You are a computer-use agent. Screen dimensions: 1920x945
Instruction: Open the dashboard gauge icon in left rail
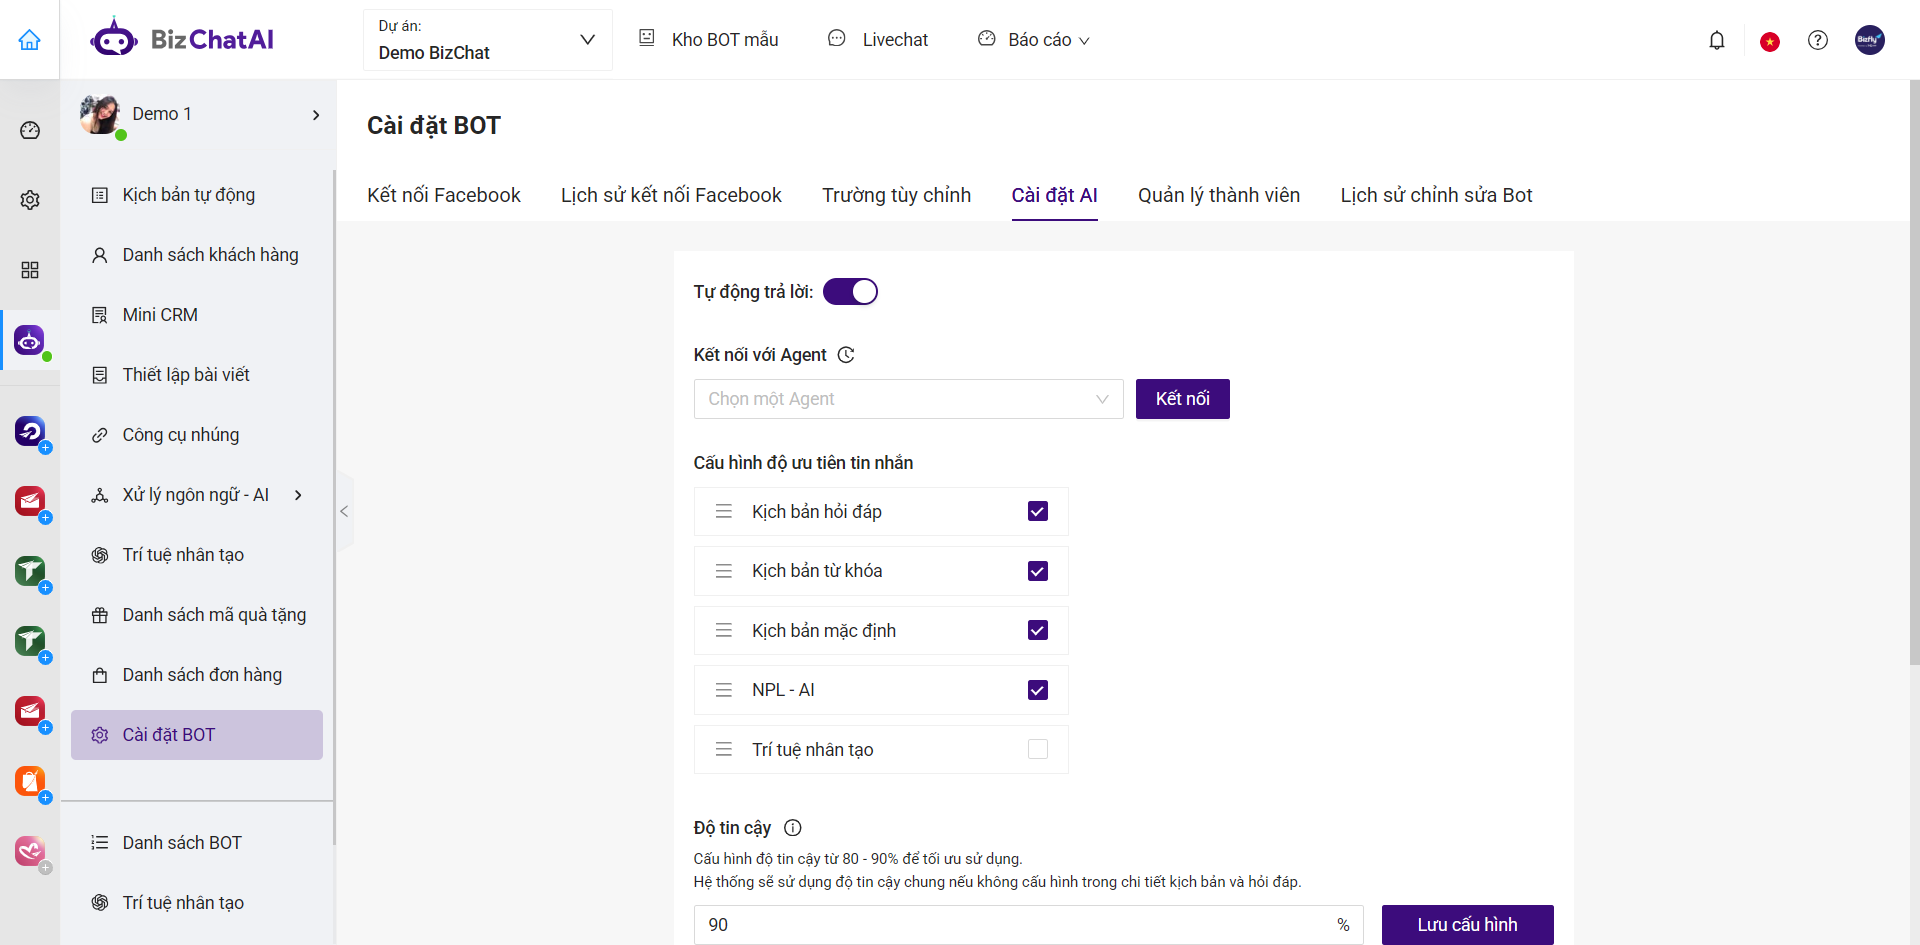coord(30,130)
